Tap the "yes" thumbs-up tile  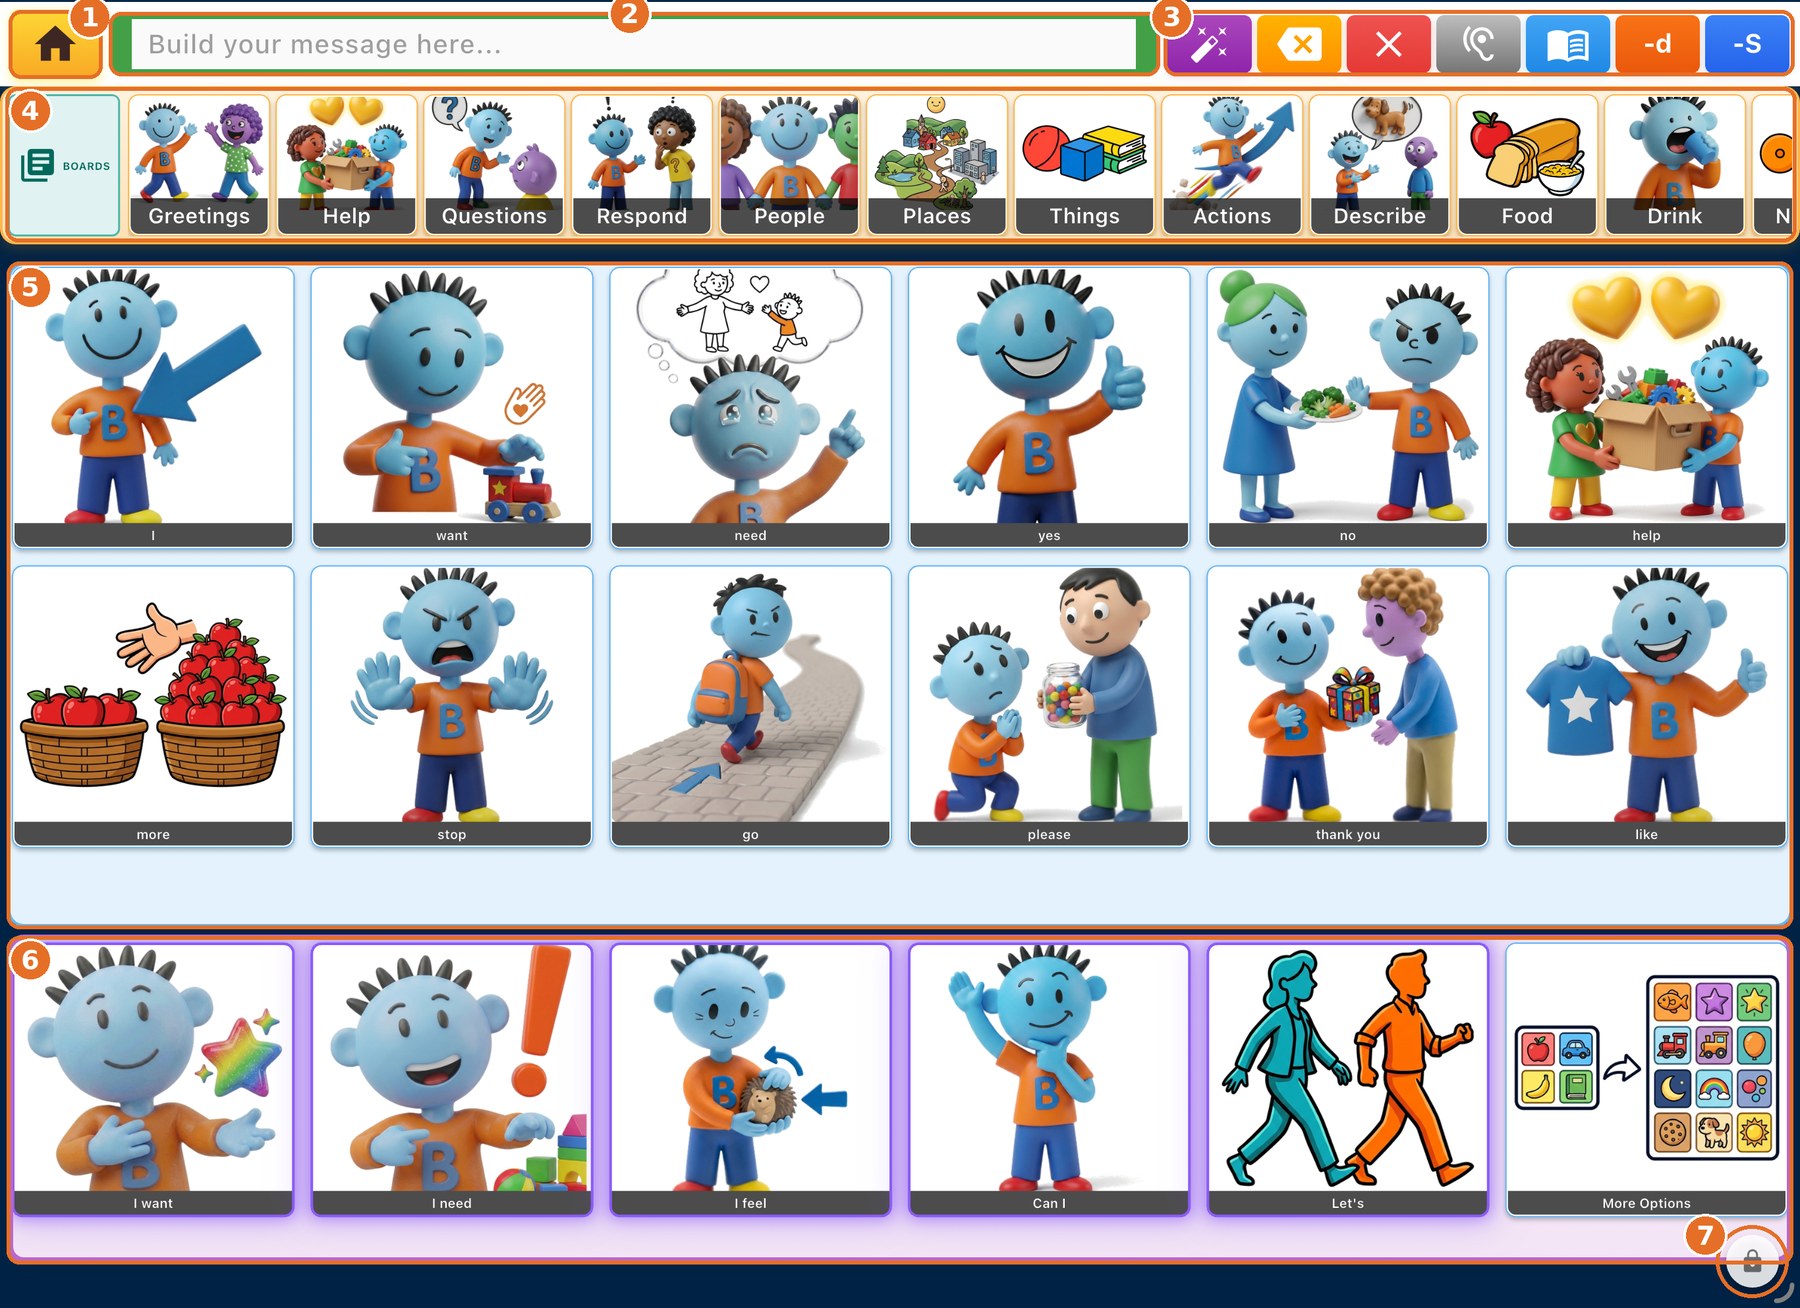(x=1049, y=407)
